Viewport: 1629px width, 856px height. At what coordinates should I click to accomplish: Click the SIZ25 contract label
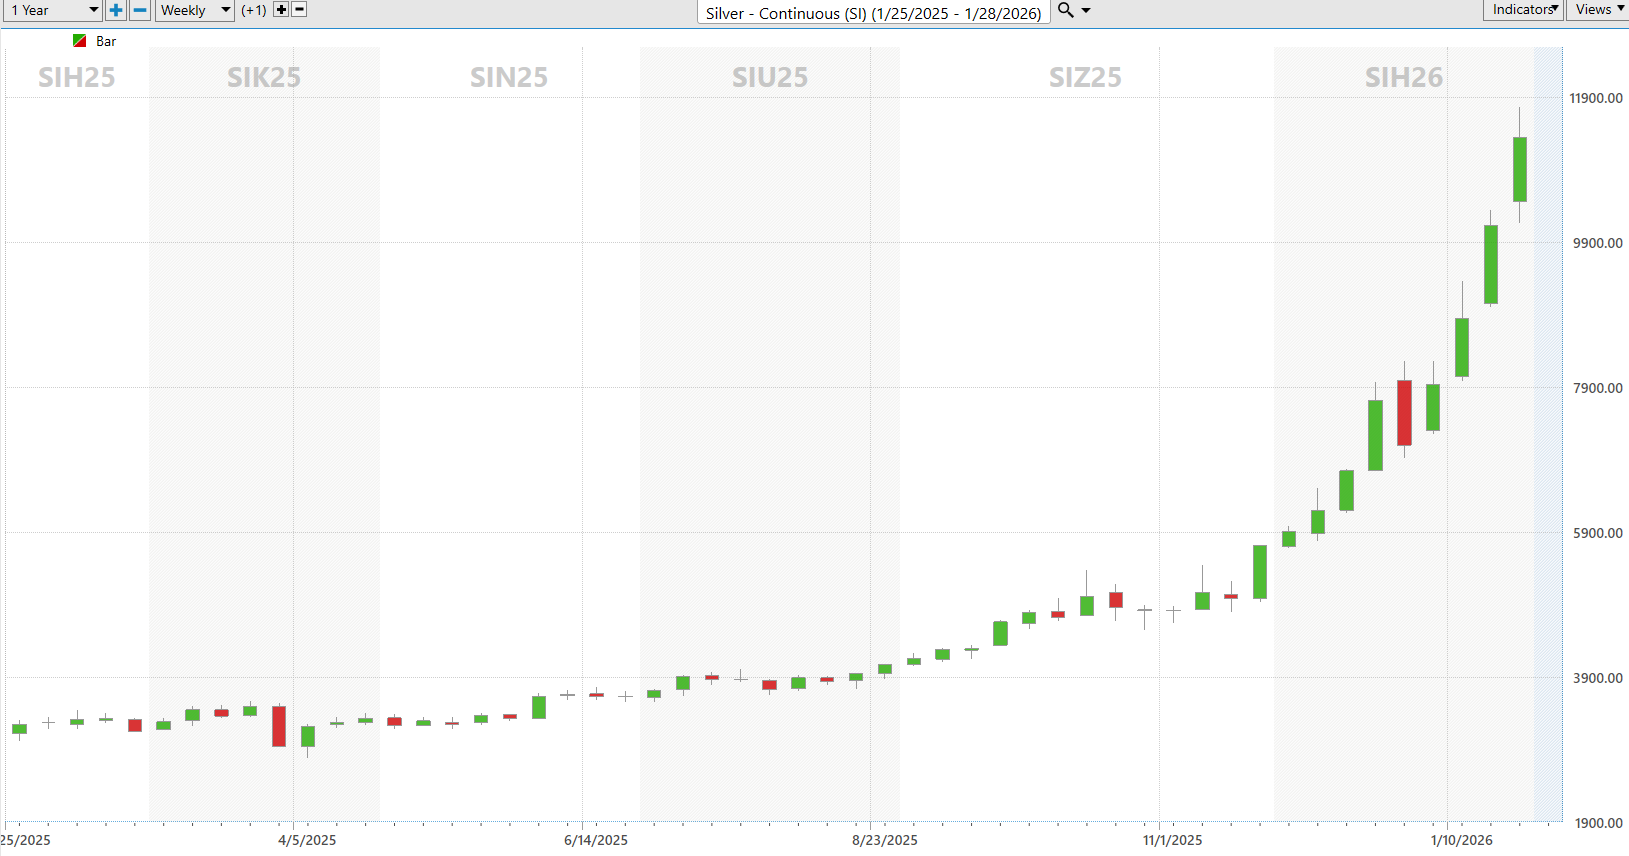(x=1085, y=77)
